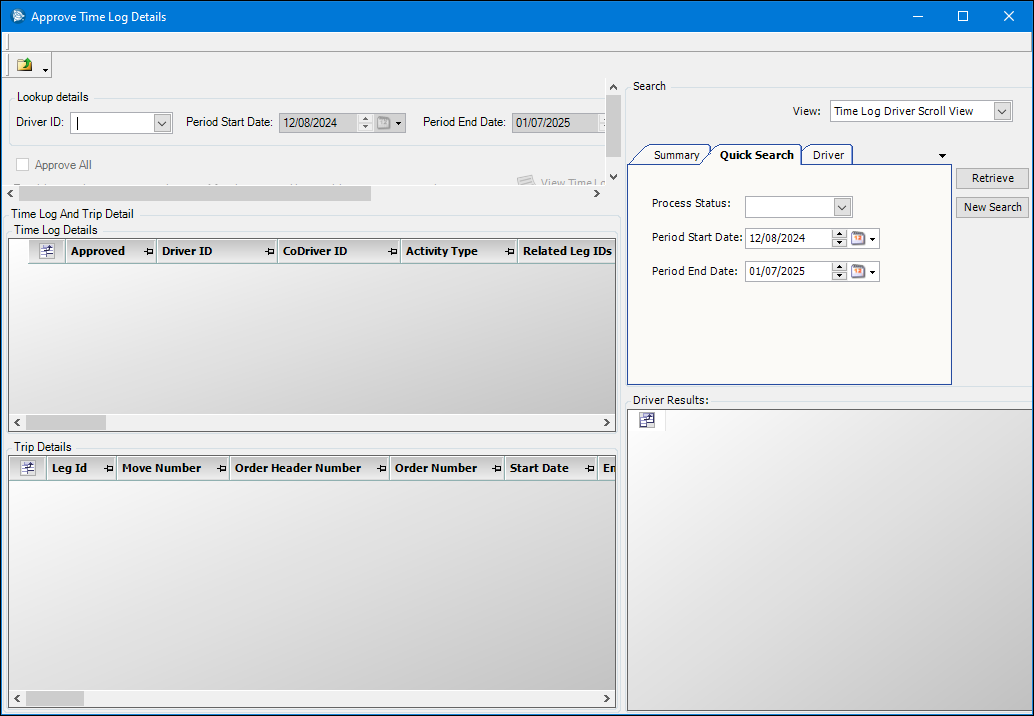Open Time Log Details grid settings icon
Viewport: 1034px width, 716px height.
pyautogui.click(x=47, y=251)
